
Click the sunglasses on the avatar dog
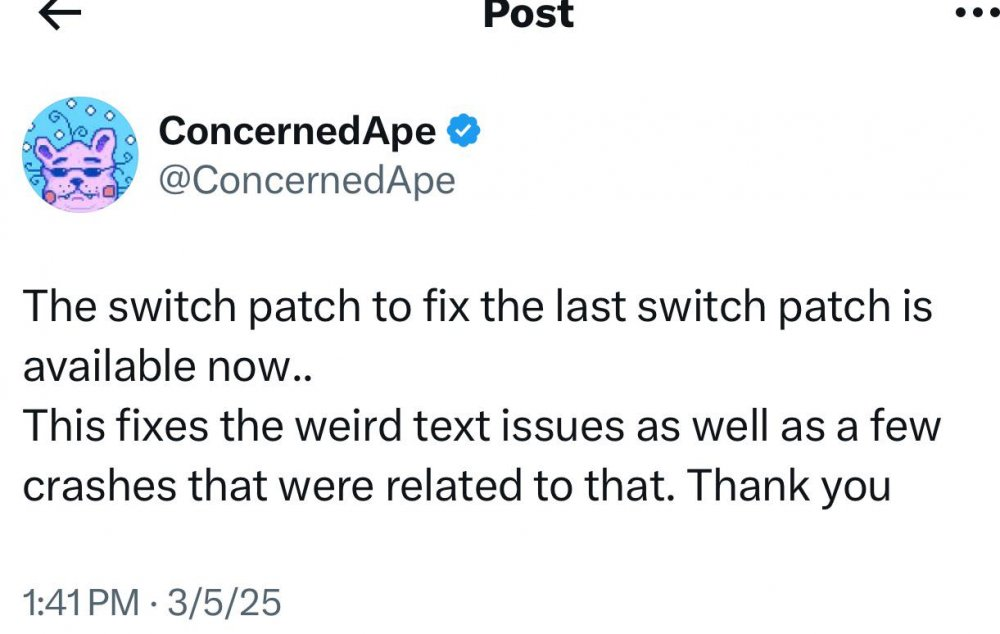(x=76, y=171)
